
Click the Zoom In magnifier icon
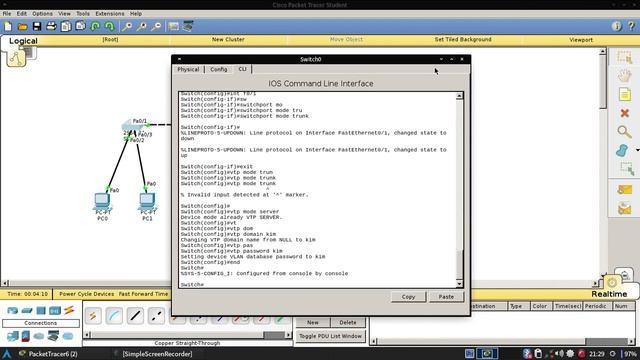127,27
